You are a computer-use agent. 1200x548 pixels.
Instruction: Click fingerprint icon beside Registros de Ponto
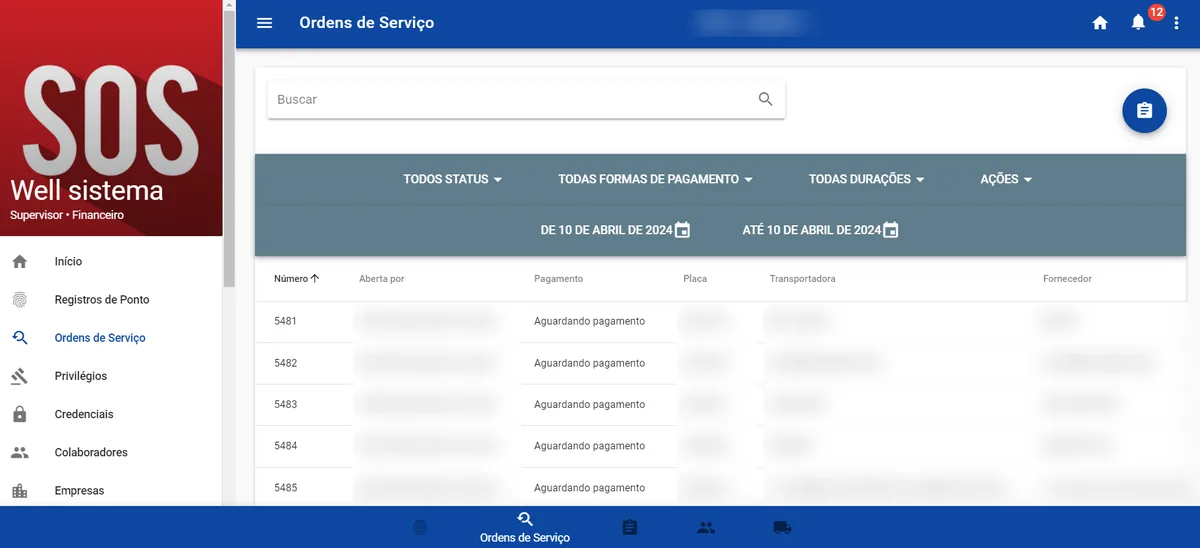point(19,299)
